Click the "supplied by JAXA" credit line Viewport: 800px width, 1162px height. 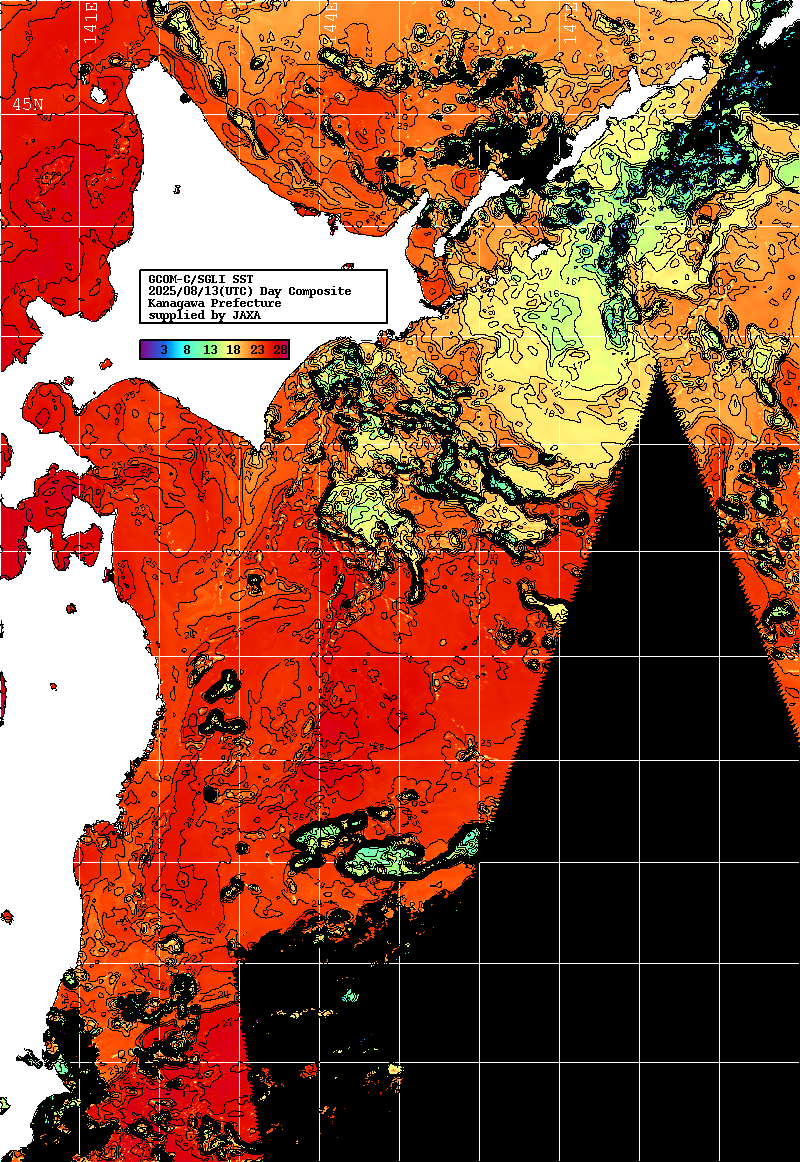(204, 315)
